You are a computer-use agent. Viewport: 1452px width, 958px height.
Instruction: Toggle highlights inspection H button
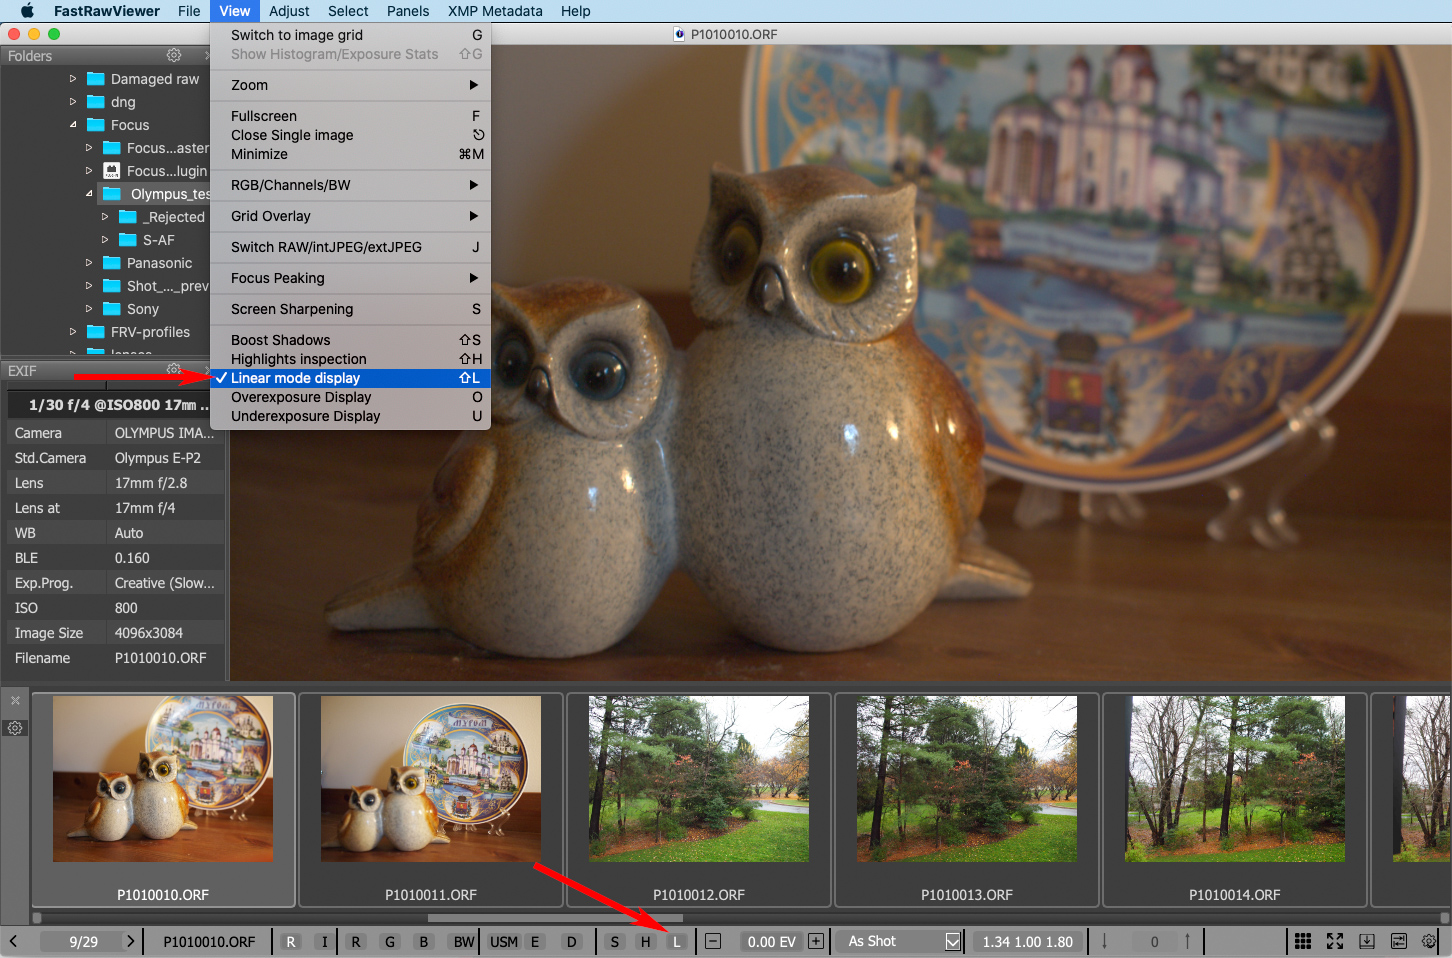coord(646,941)
